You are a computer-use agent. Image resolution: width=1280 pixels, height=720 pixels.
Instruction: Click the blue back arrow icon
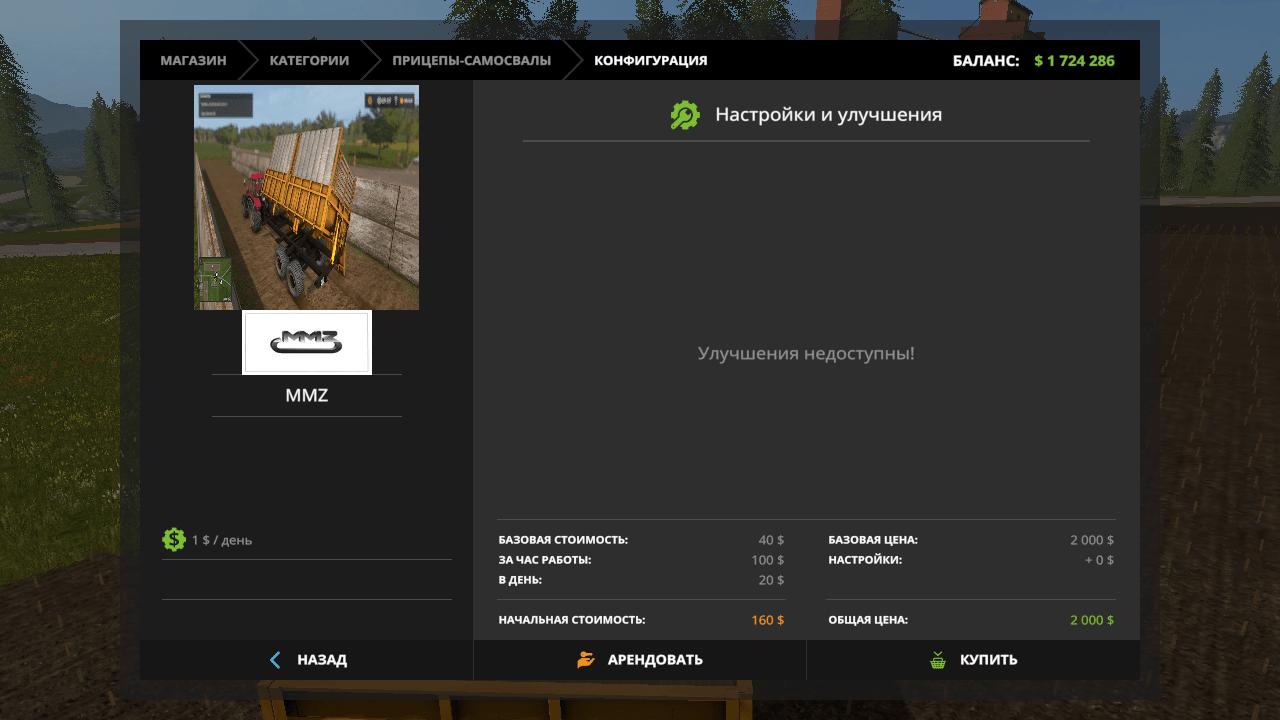(276, 660)
